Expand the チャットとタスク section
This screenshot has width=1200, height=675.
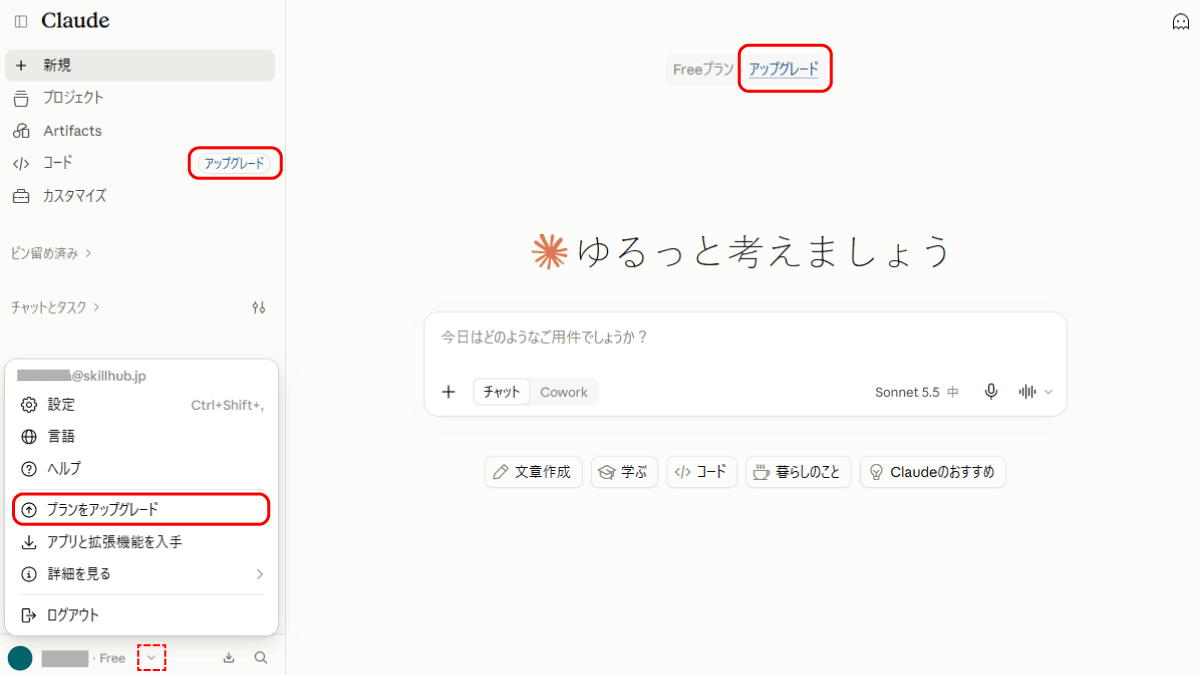pos(55,307)
